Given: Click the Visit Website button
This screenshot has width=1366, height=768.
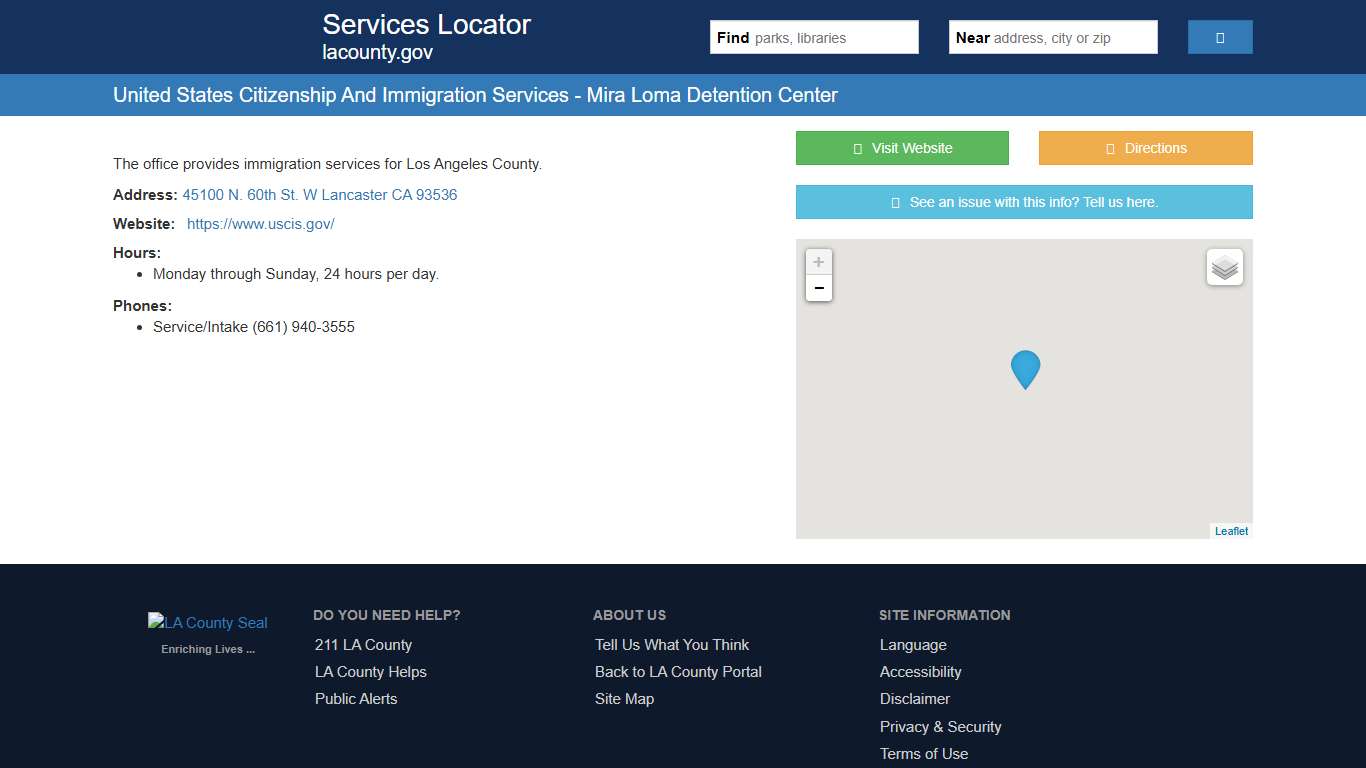Looking at the screenshot, I should 901,147.
